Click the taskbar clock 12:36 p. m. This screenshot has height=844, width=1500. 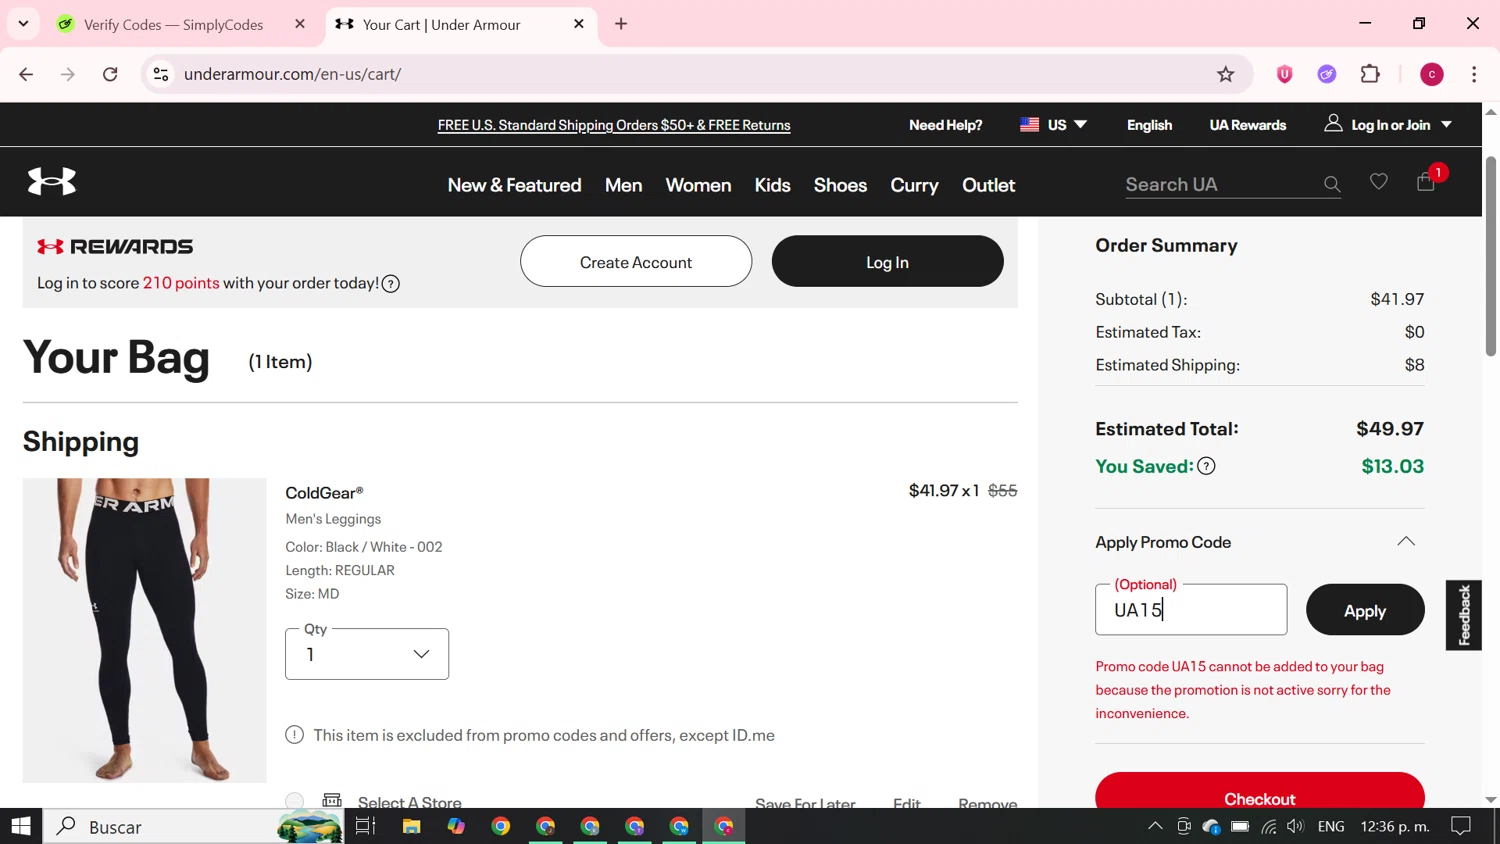1395,827
